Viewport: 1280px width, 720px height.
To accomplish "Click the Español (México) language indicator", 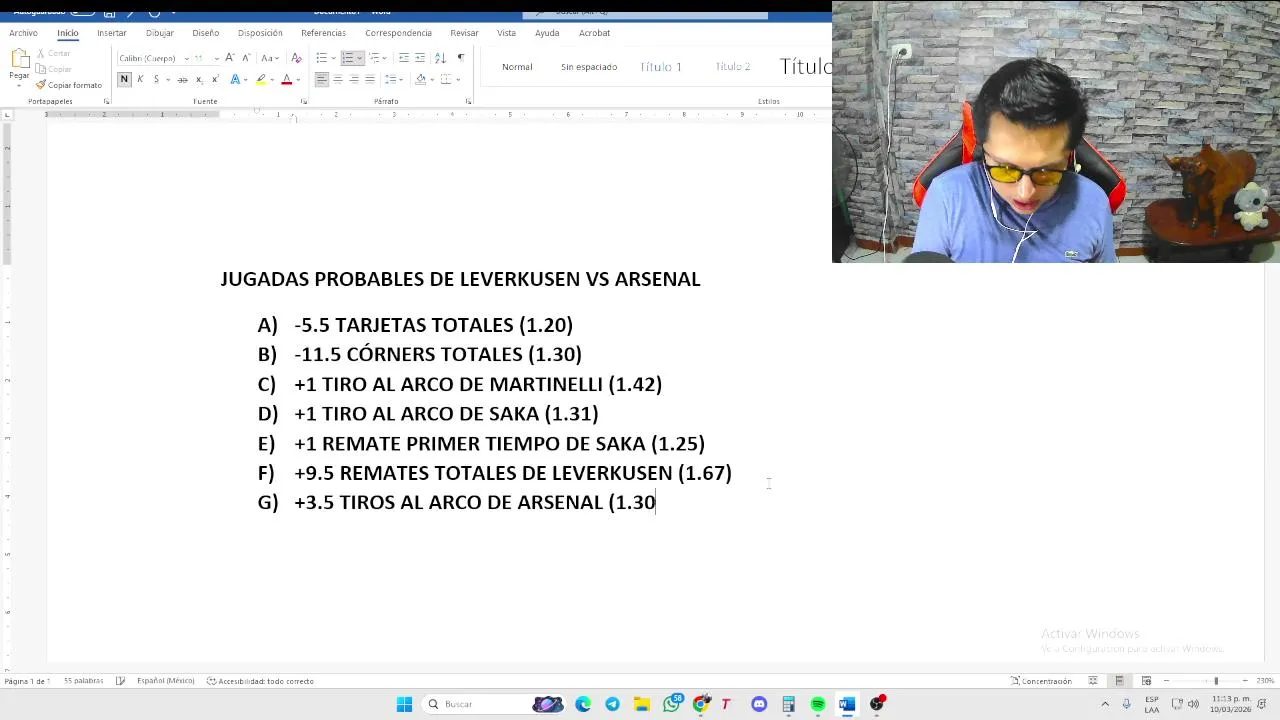I will tap(165, 681).
